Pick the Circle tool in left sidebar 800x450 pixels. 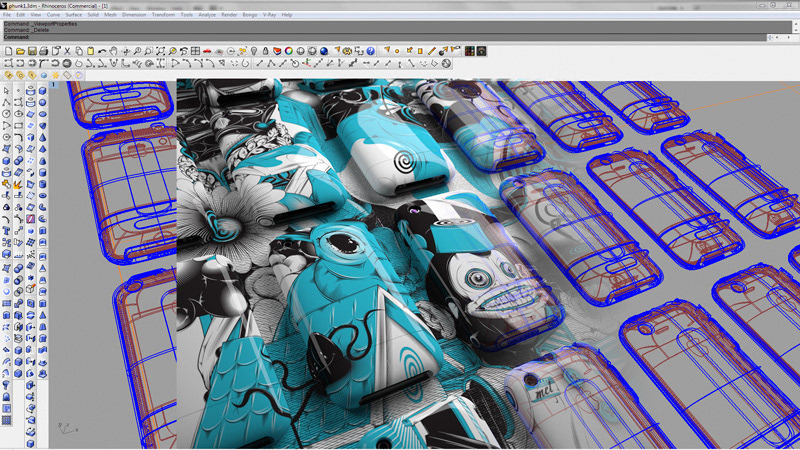coord(7,114)
